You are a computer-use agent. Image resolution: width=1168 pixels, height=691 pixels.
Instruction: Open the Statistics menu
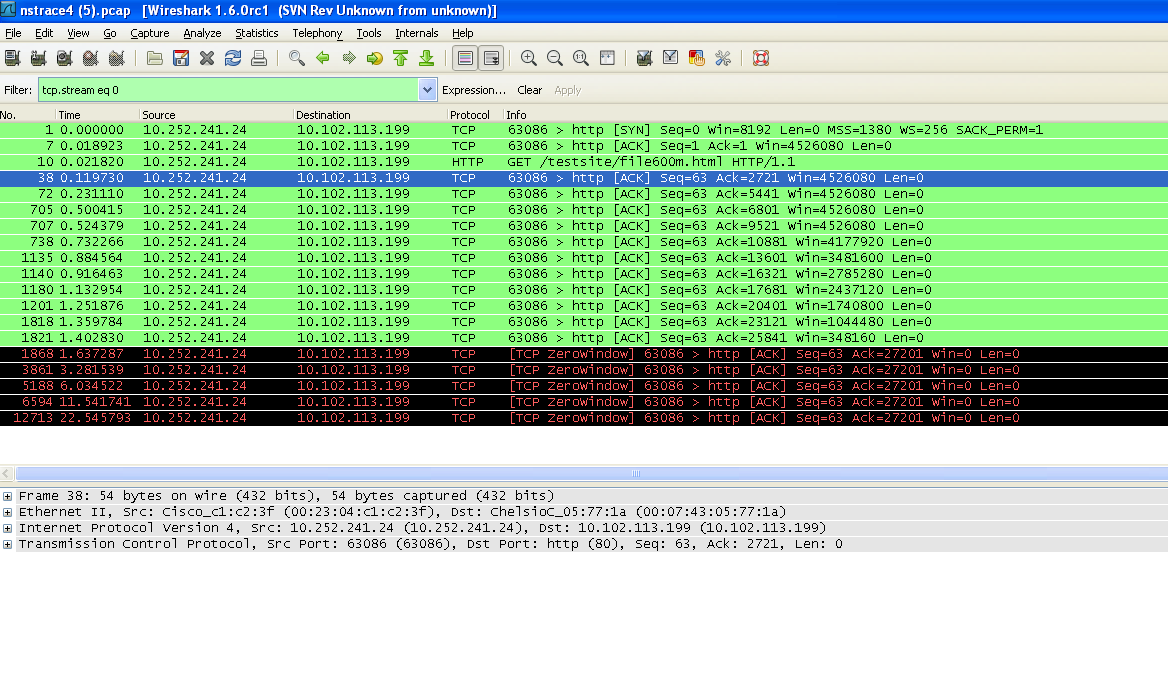coord(257,33)
